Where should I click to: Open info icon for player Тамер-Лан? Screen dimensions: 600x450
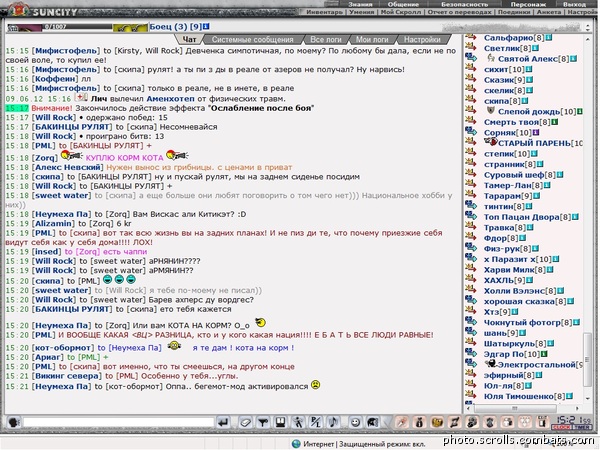point(547,185)
